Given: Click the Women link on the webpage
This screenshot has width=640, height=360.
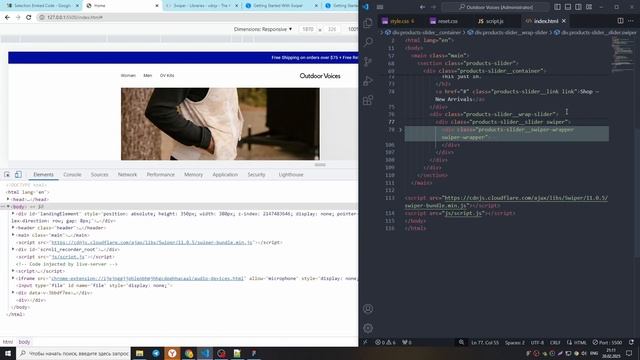Looking at the screenshot, I should (x=128, y=76).
